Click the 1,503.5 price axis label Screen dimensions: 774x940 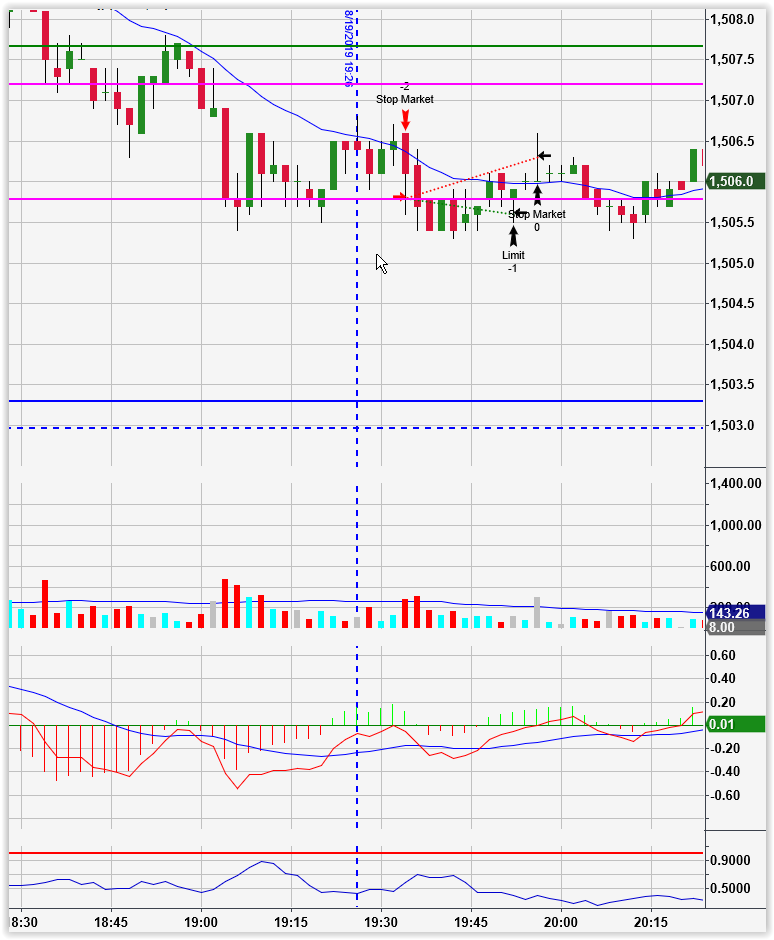732,384
